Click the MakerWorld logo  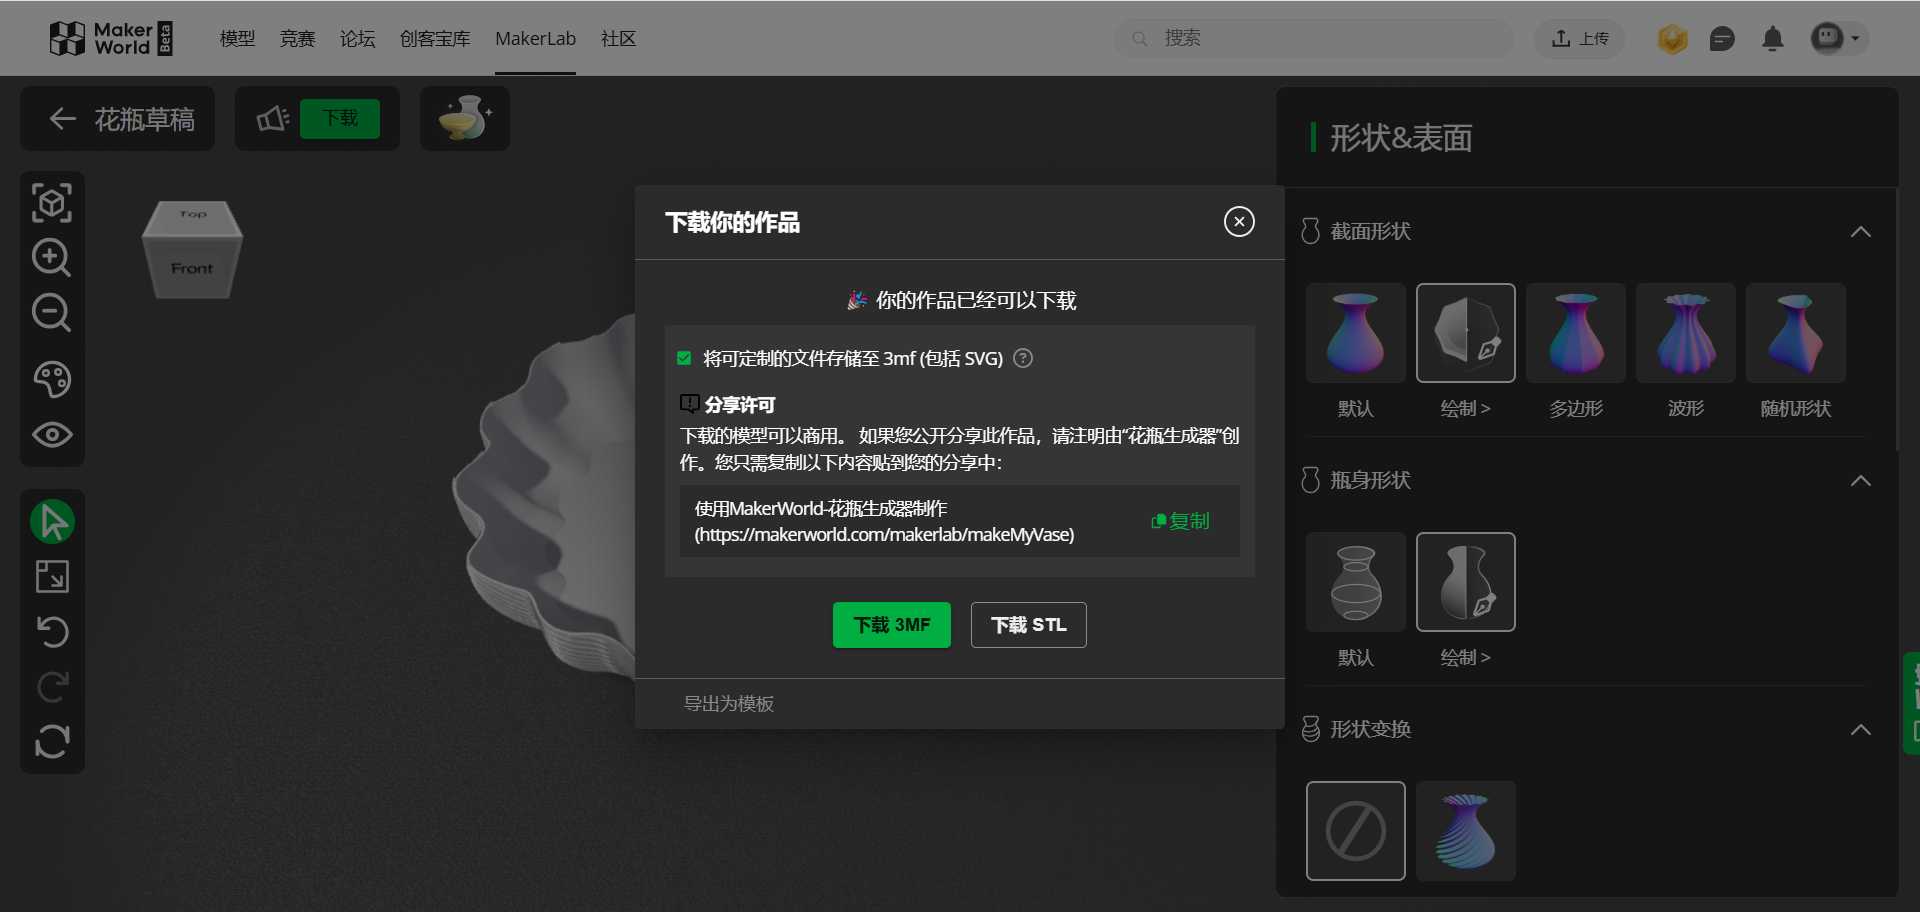(111, 38)
